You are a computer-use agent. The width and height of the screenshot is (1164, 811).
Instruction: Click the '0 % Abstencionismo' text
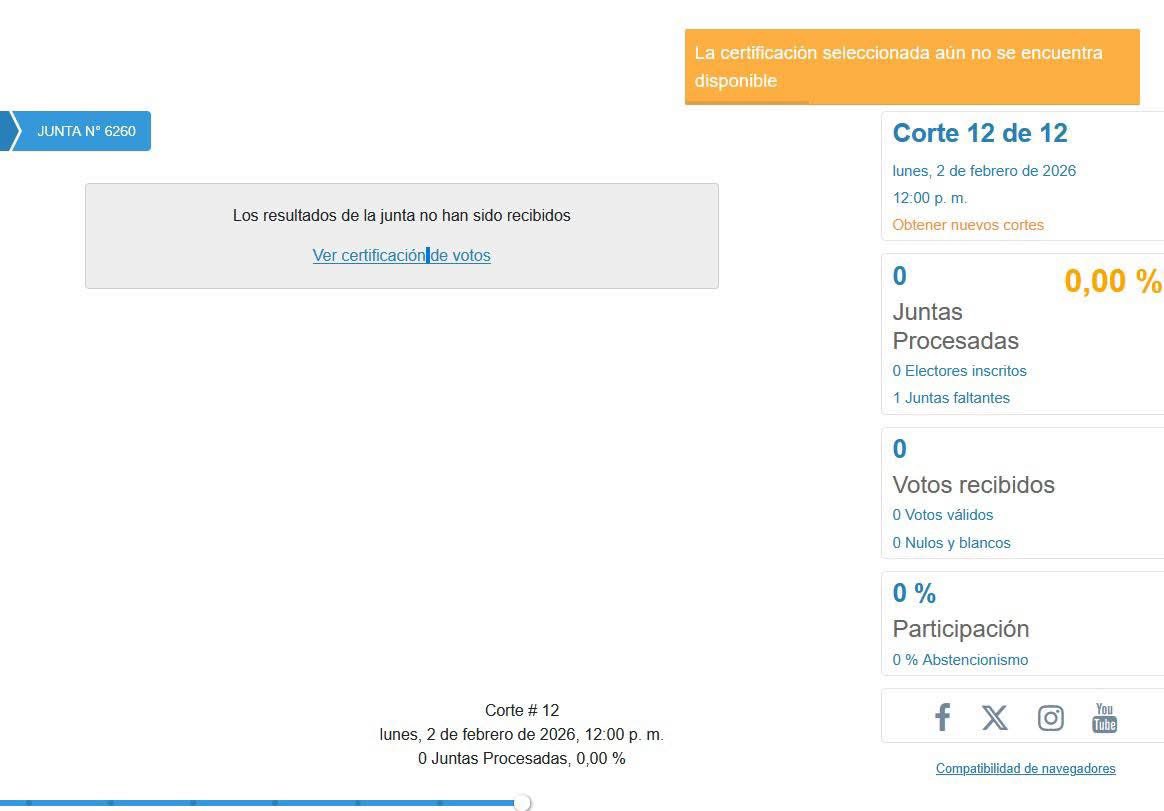[961, 659]
